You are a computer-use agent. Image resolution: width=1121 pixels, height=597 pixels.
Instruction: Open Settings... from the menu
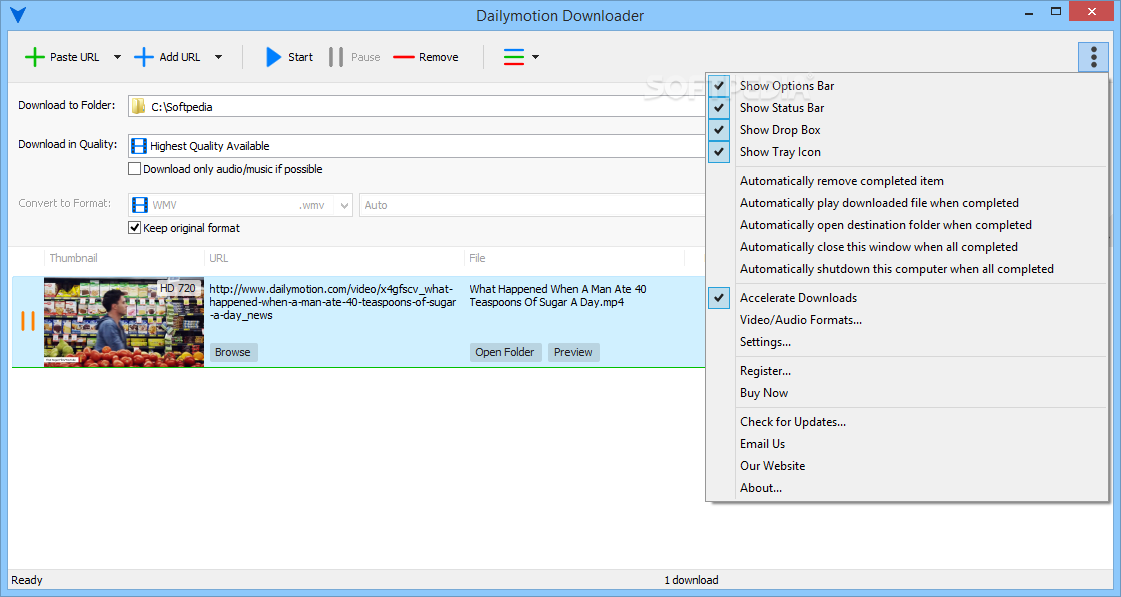907,342
